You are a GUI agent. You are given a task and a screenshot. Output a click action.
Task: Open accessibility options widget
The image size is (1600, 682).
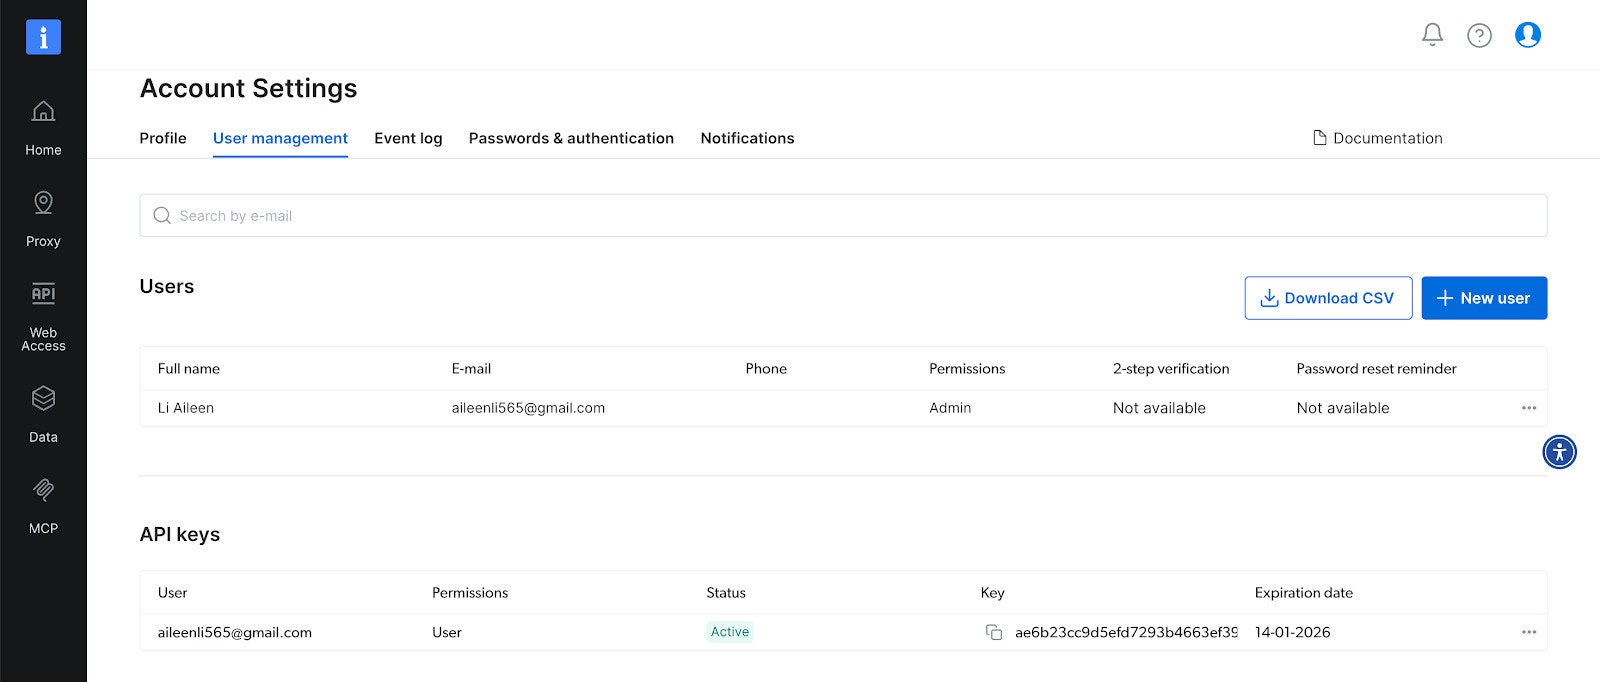point(1559,452)
